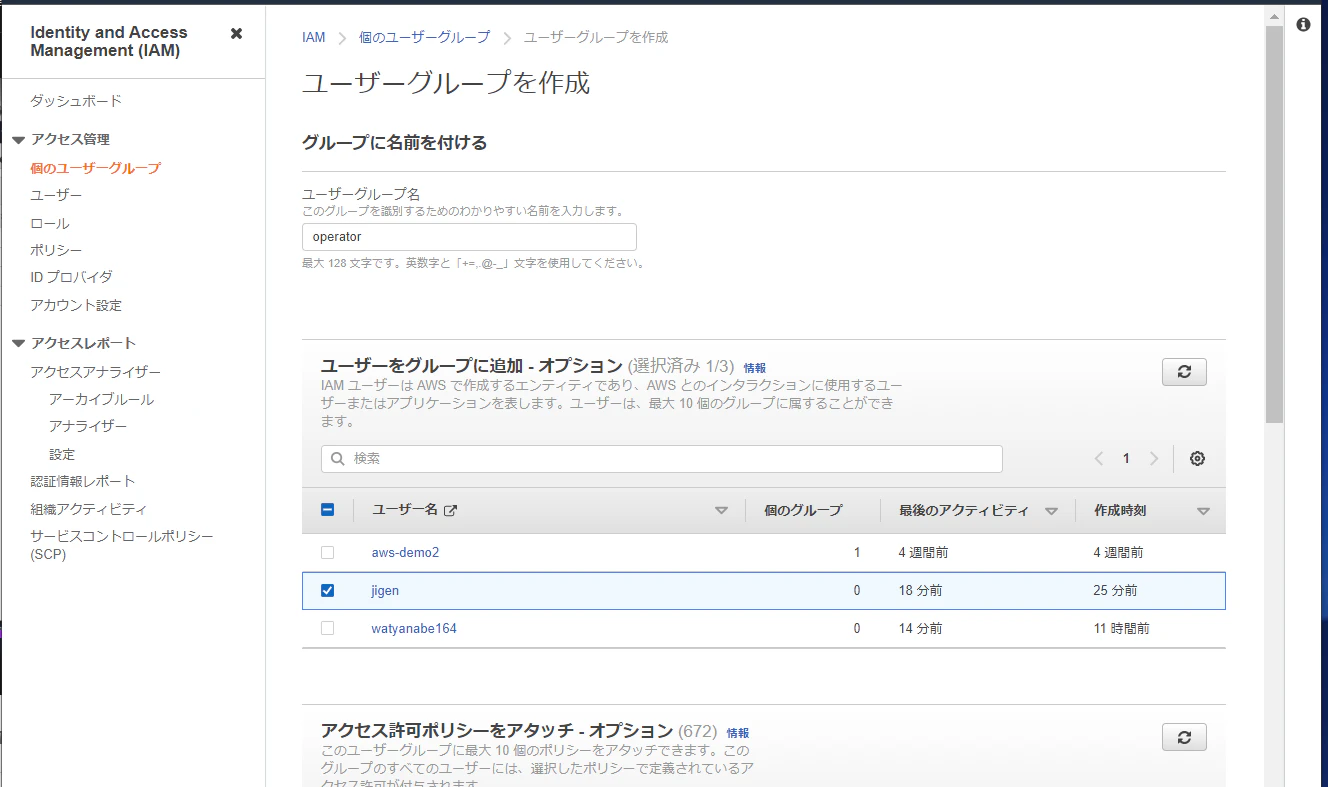Sort by 作成時刻 column arrow
The width and height of the screenshot is (1328, 787).
coord(1203,511)
